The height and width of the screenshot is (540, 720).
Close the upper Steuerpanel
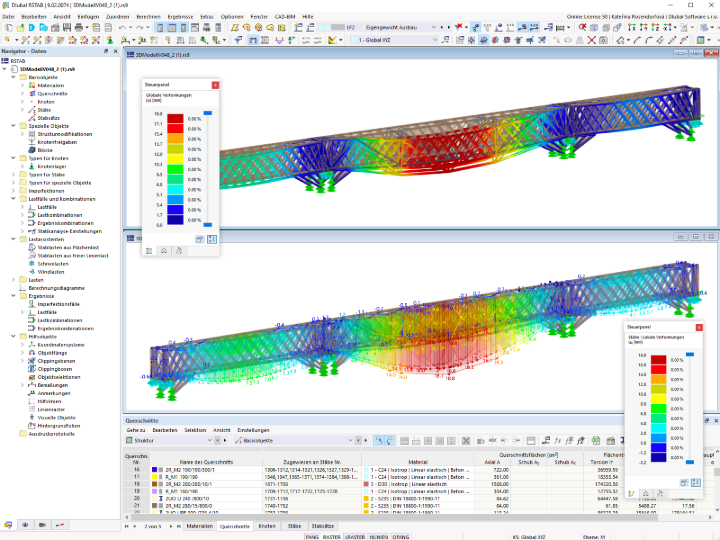coord(215,85)
